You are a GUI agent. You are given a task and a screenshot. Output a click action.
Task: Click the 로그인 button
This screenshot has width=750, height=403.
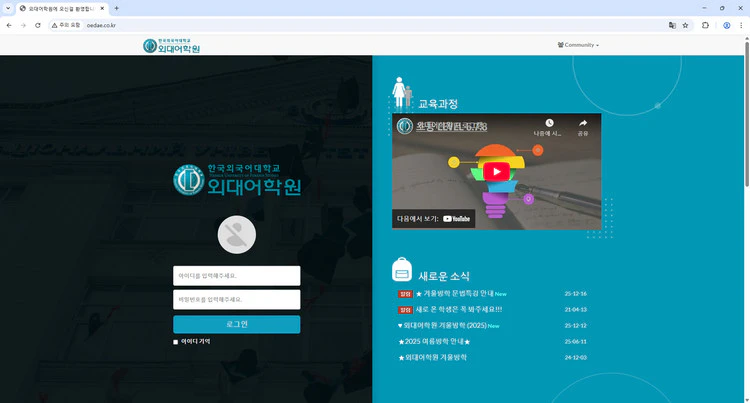click(x=236, y=324)
